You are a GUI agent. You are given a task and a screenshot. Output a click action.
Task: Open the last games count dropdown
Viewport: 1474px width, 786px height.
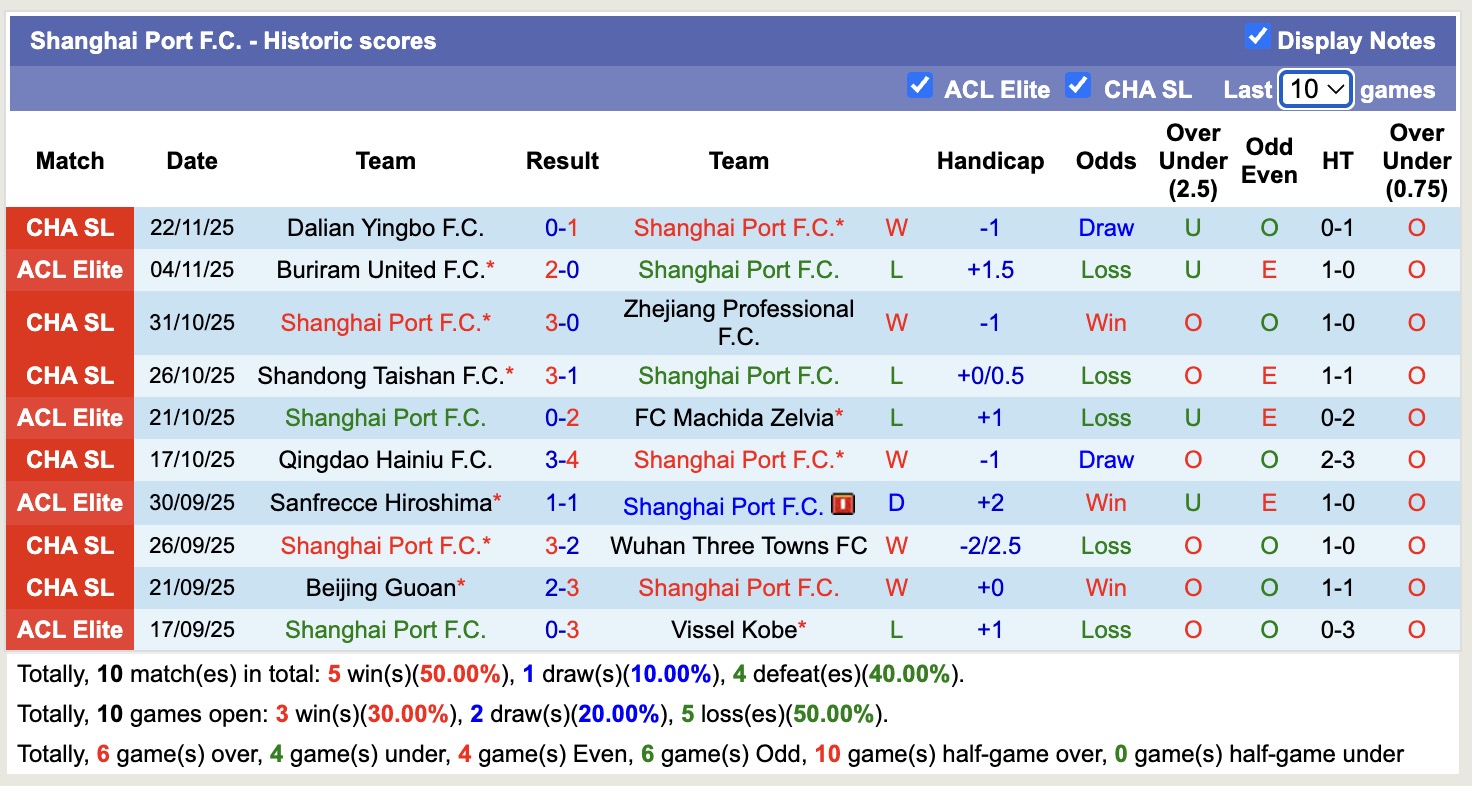click(x=1315, y=88)
